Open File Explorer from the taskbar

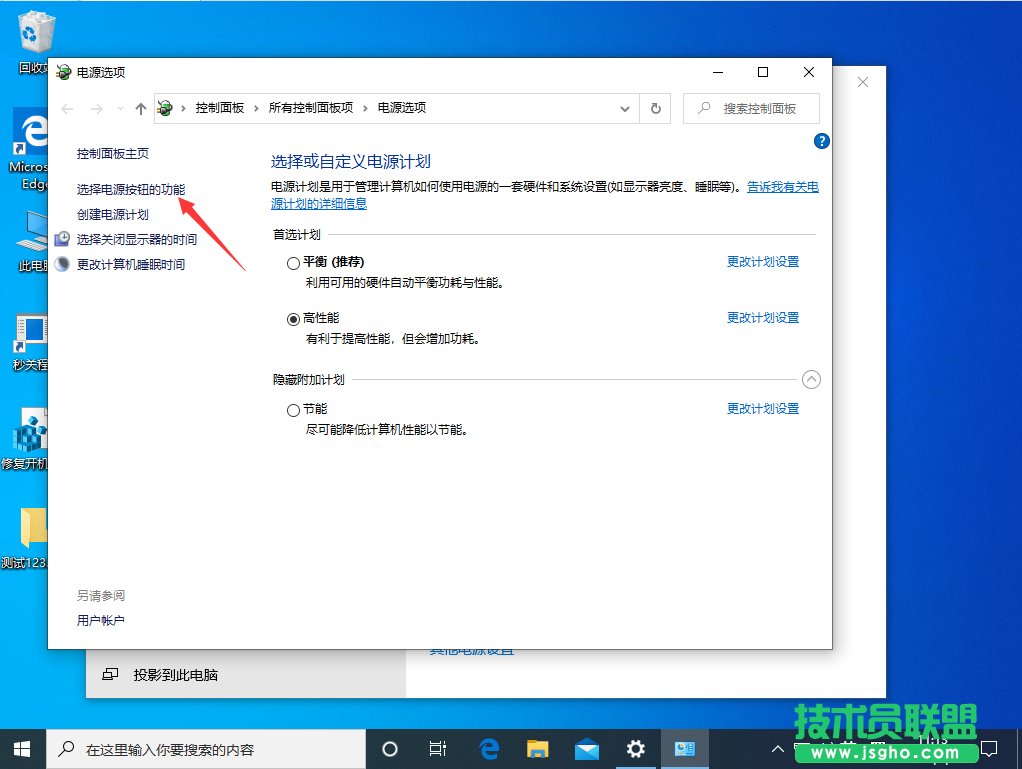[537, 748]
